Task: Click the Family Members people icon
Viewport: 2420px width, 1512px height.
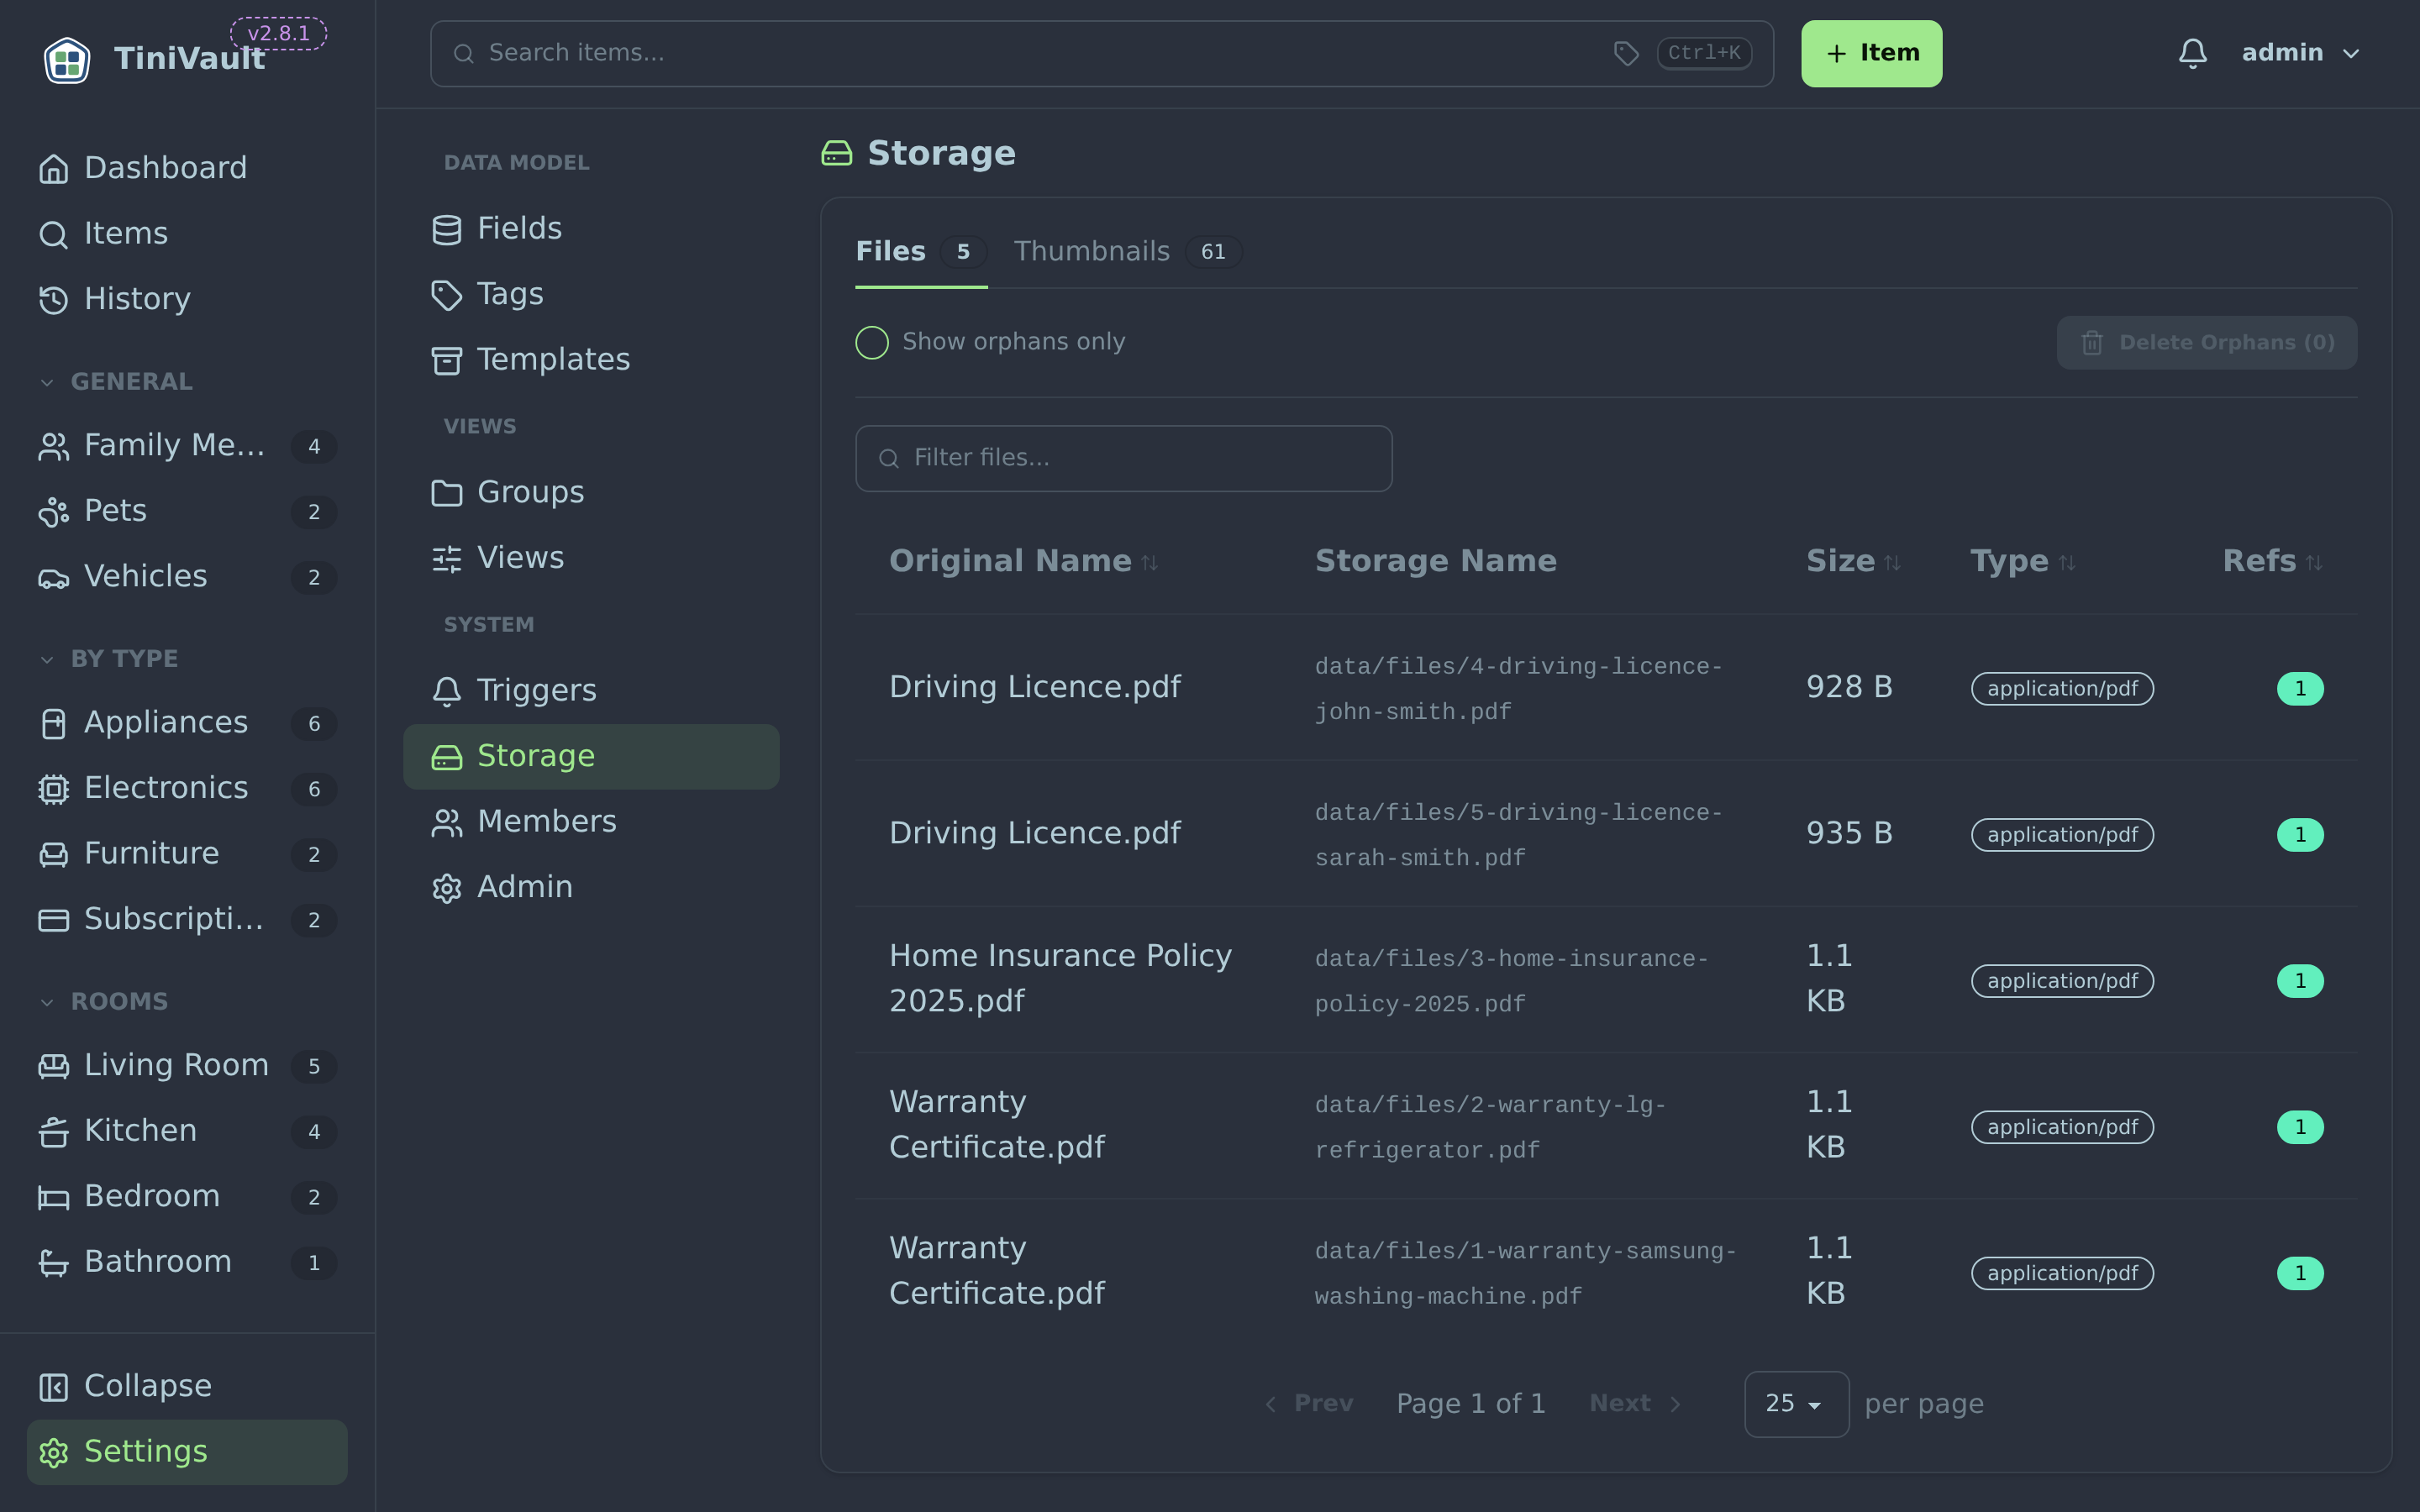Action: tap(53, 446)
